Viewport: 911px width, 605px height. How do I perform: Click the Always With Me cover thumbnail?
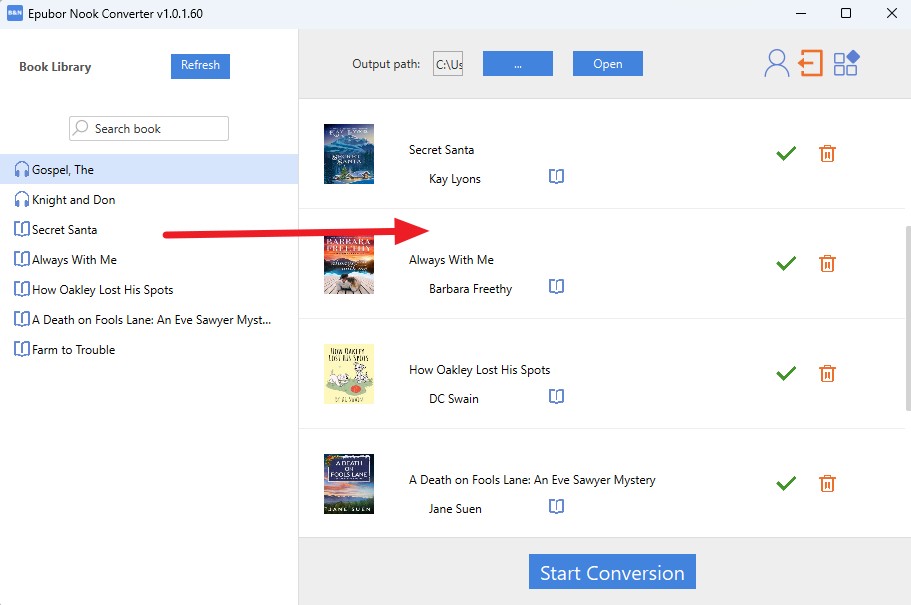pyautogui.click(x=349, y=264)
